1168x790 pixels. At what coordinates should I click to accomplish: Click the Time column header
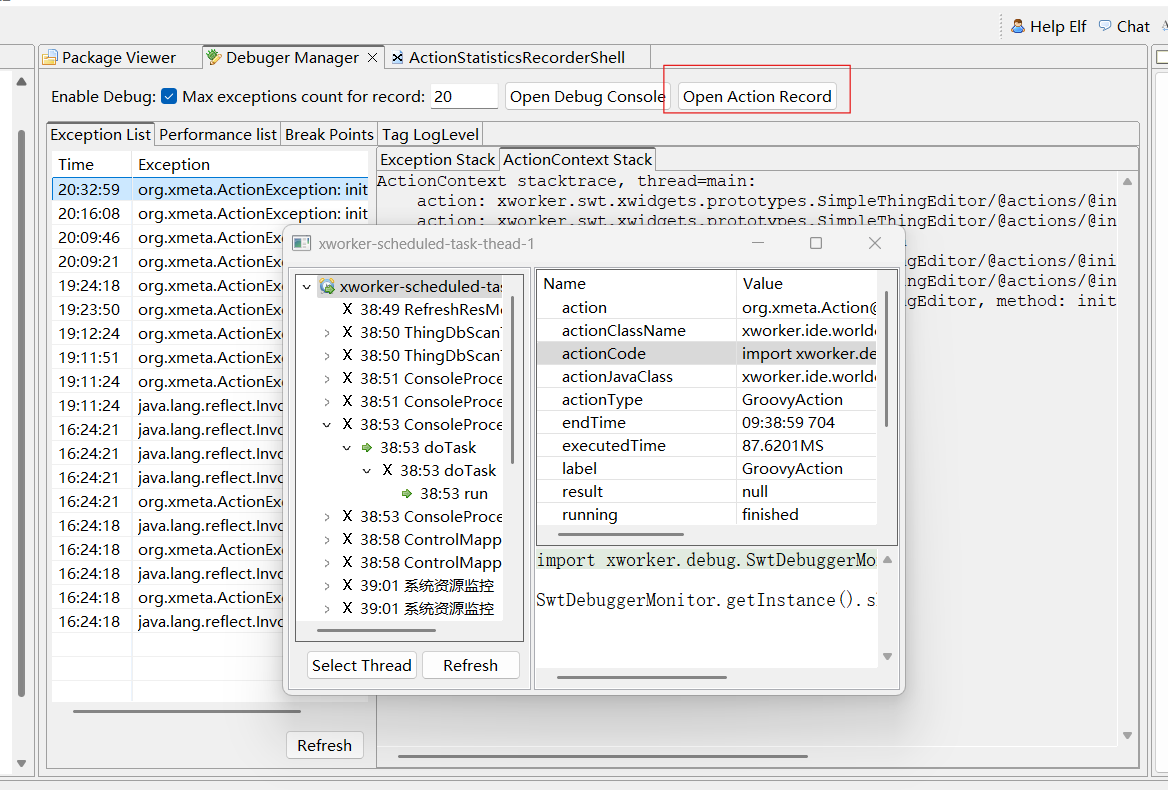pos(92,164)
